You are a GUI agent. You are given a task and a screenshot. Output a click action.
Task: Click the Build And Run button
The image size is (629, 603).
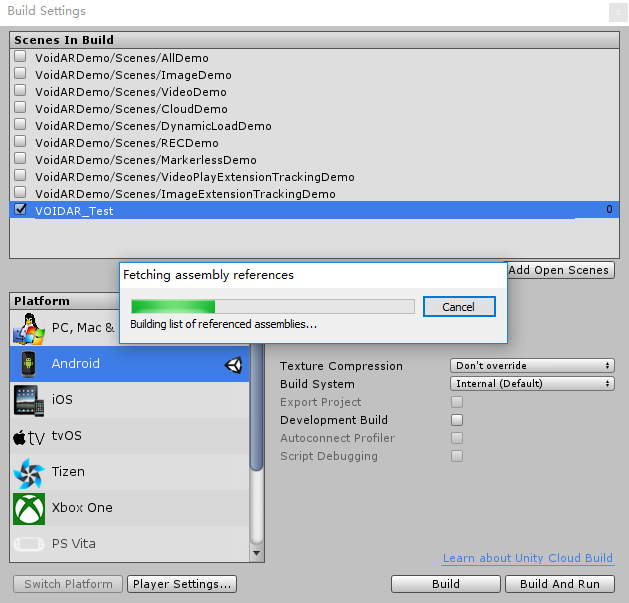click(560, 584)
